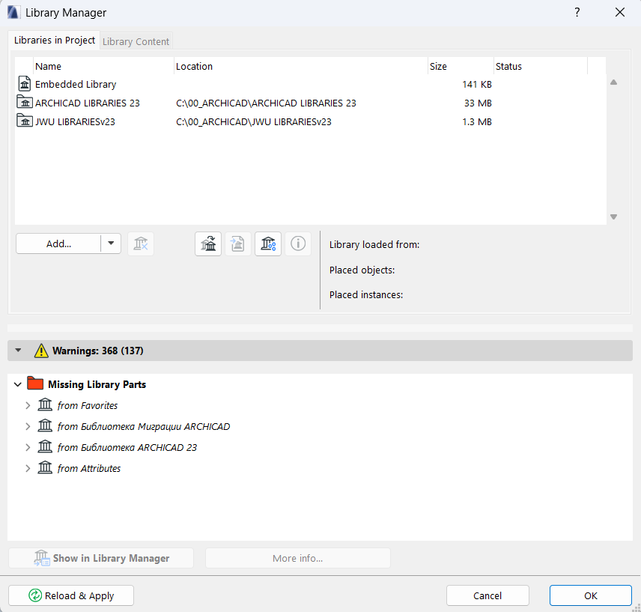Click library icon beside from Библиотека ARCHICAD 23
Image resolution: width=641 pixels, height=612 pixels.
(45, 446)
